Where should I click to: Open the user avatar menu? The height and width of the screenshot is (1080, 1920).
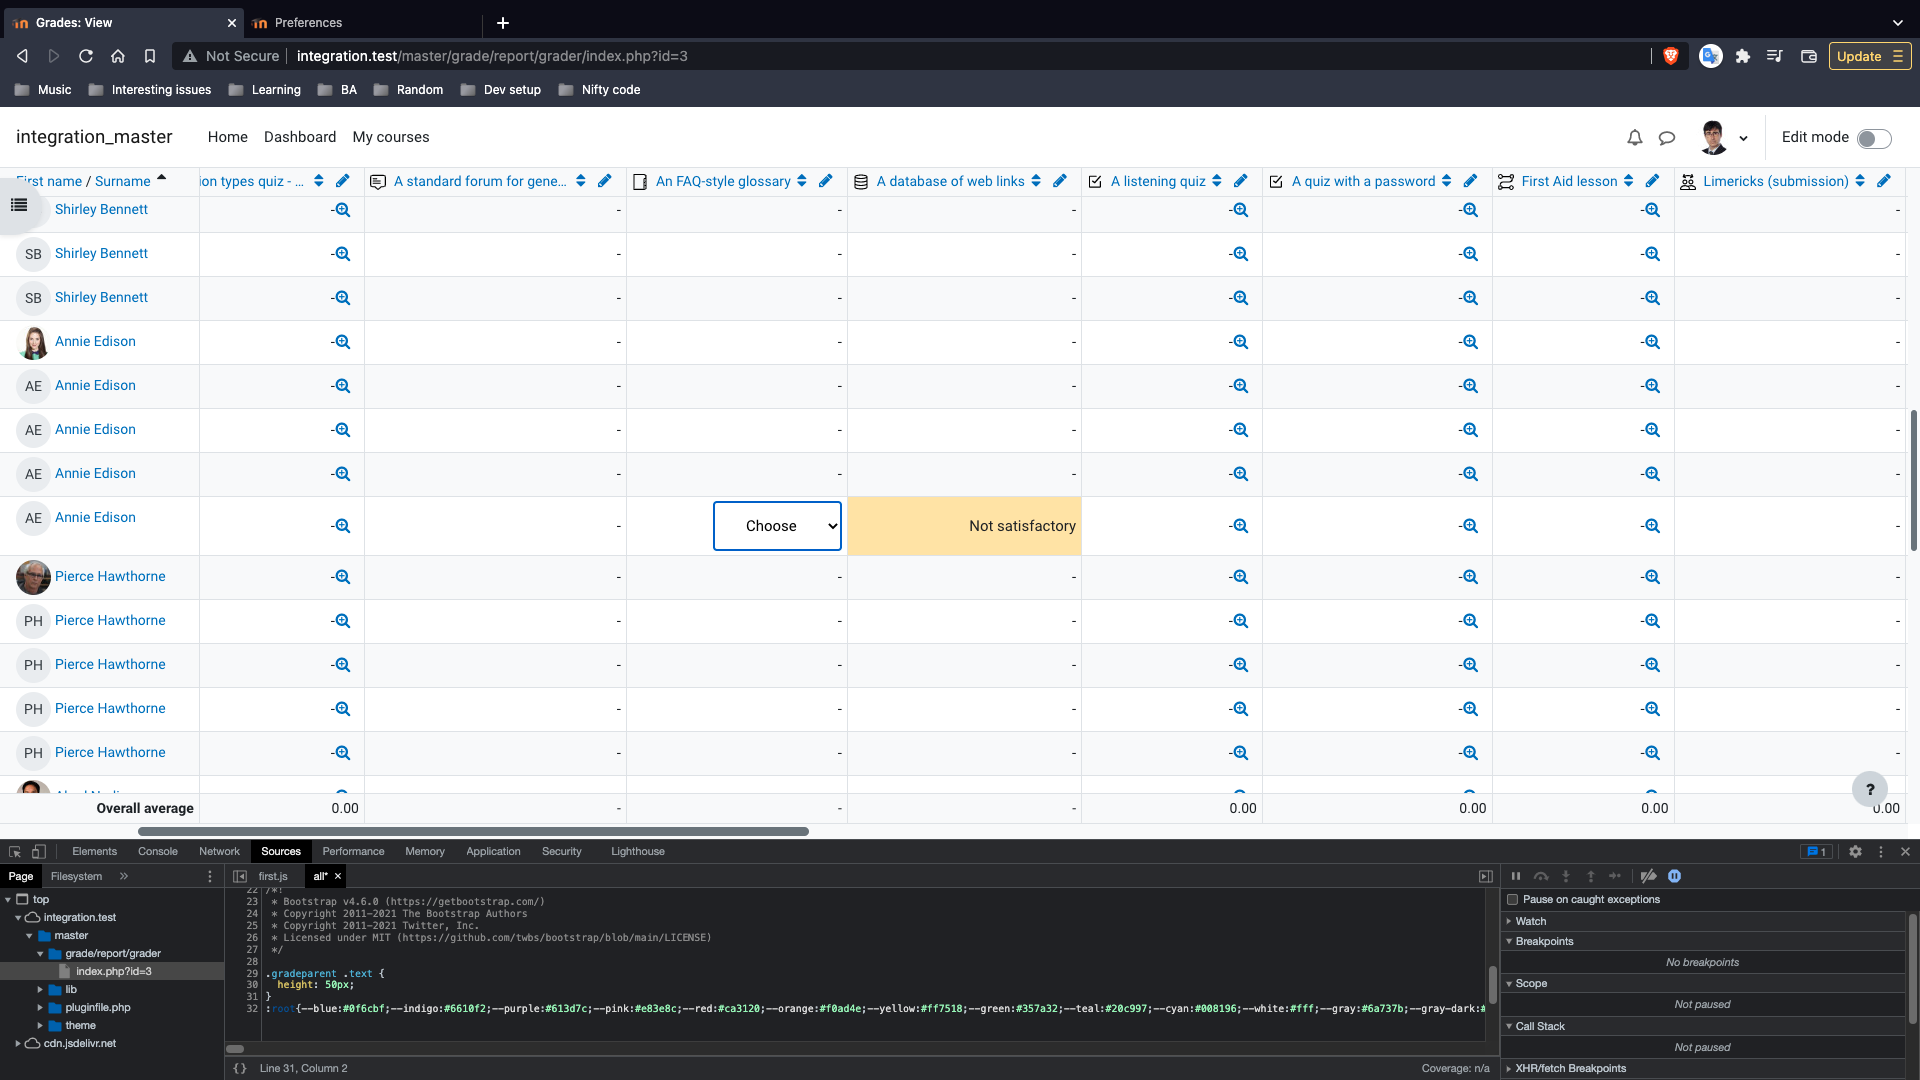point(1724,138)
